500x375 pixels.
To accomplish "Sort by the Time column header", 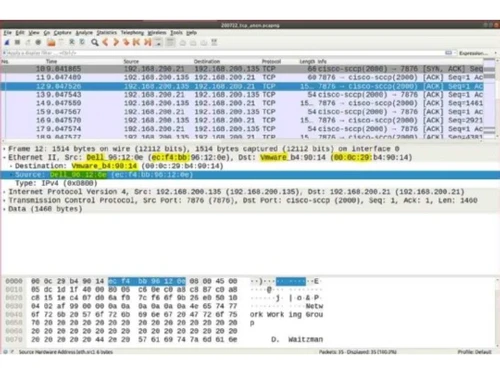I will [x=51, y=61].
